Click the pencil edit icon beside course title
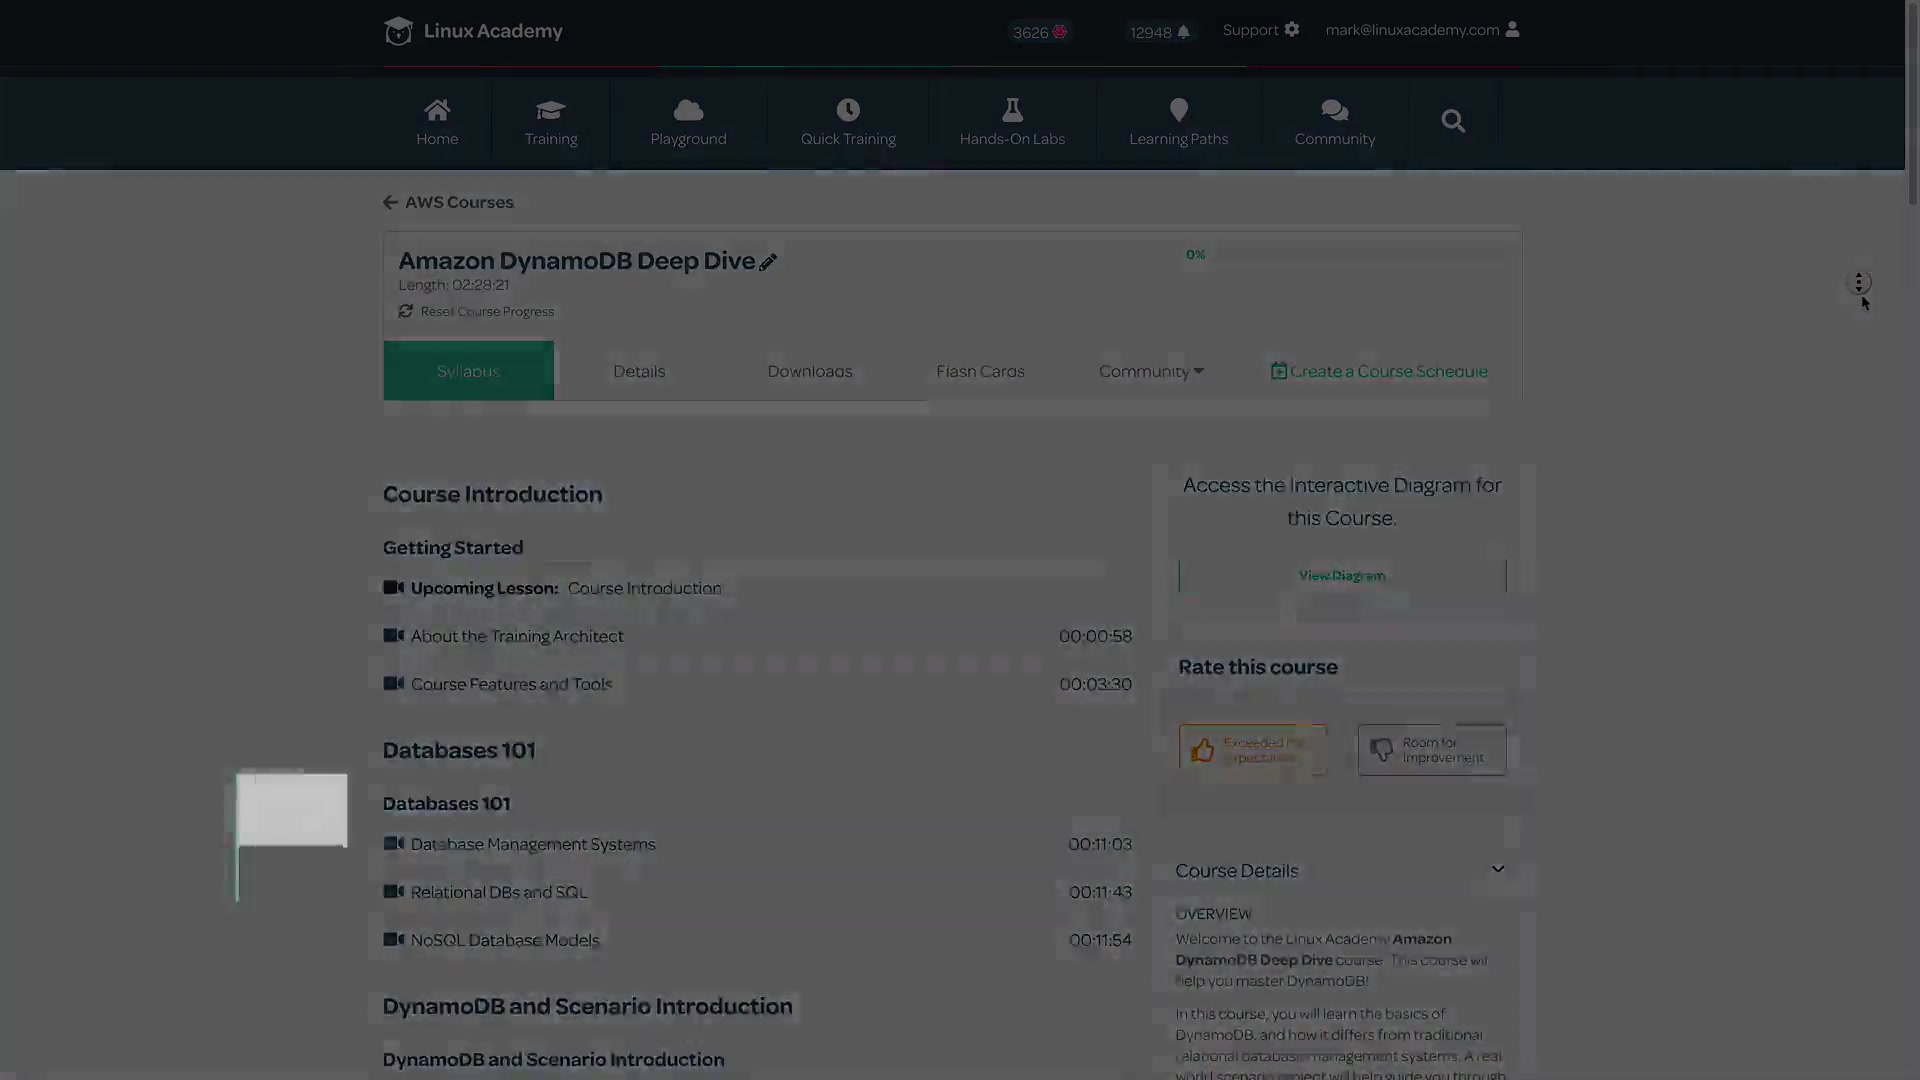Viewport: 1920px width, 1080px height. [768, 262]
